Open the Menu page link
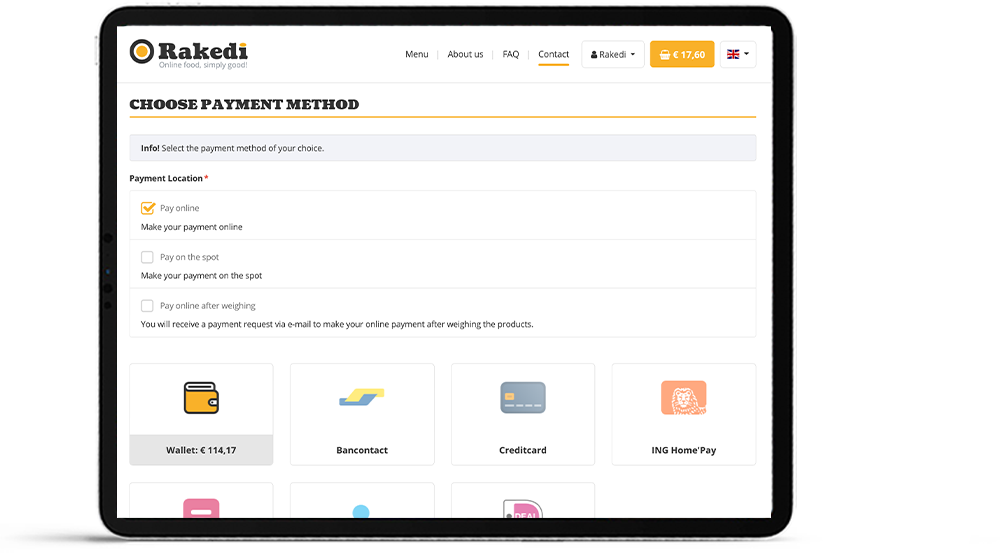 pos(416,54)
